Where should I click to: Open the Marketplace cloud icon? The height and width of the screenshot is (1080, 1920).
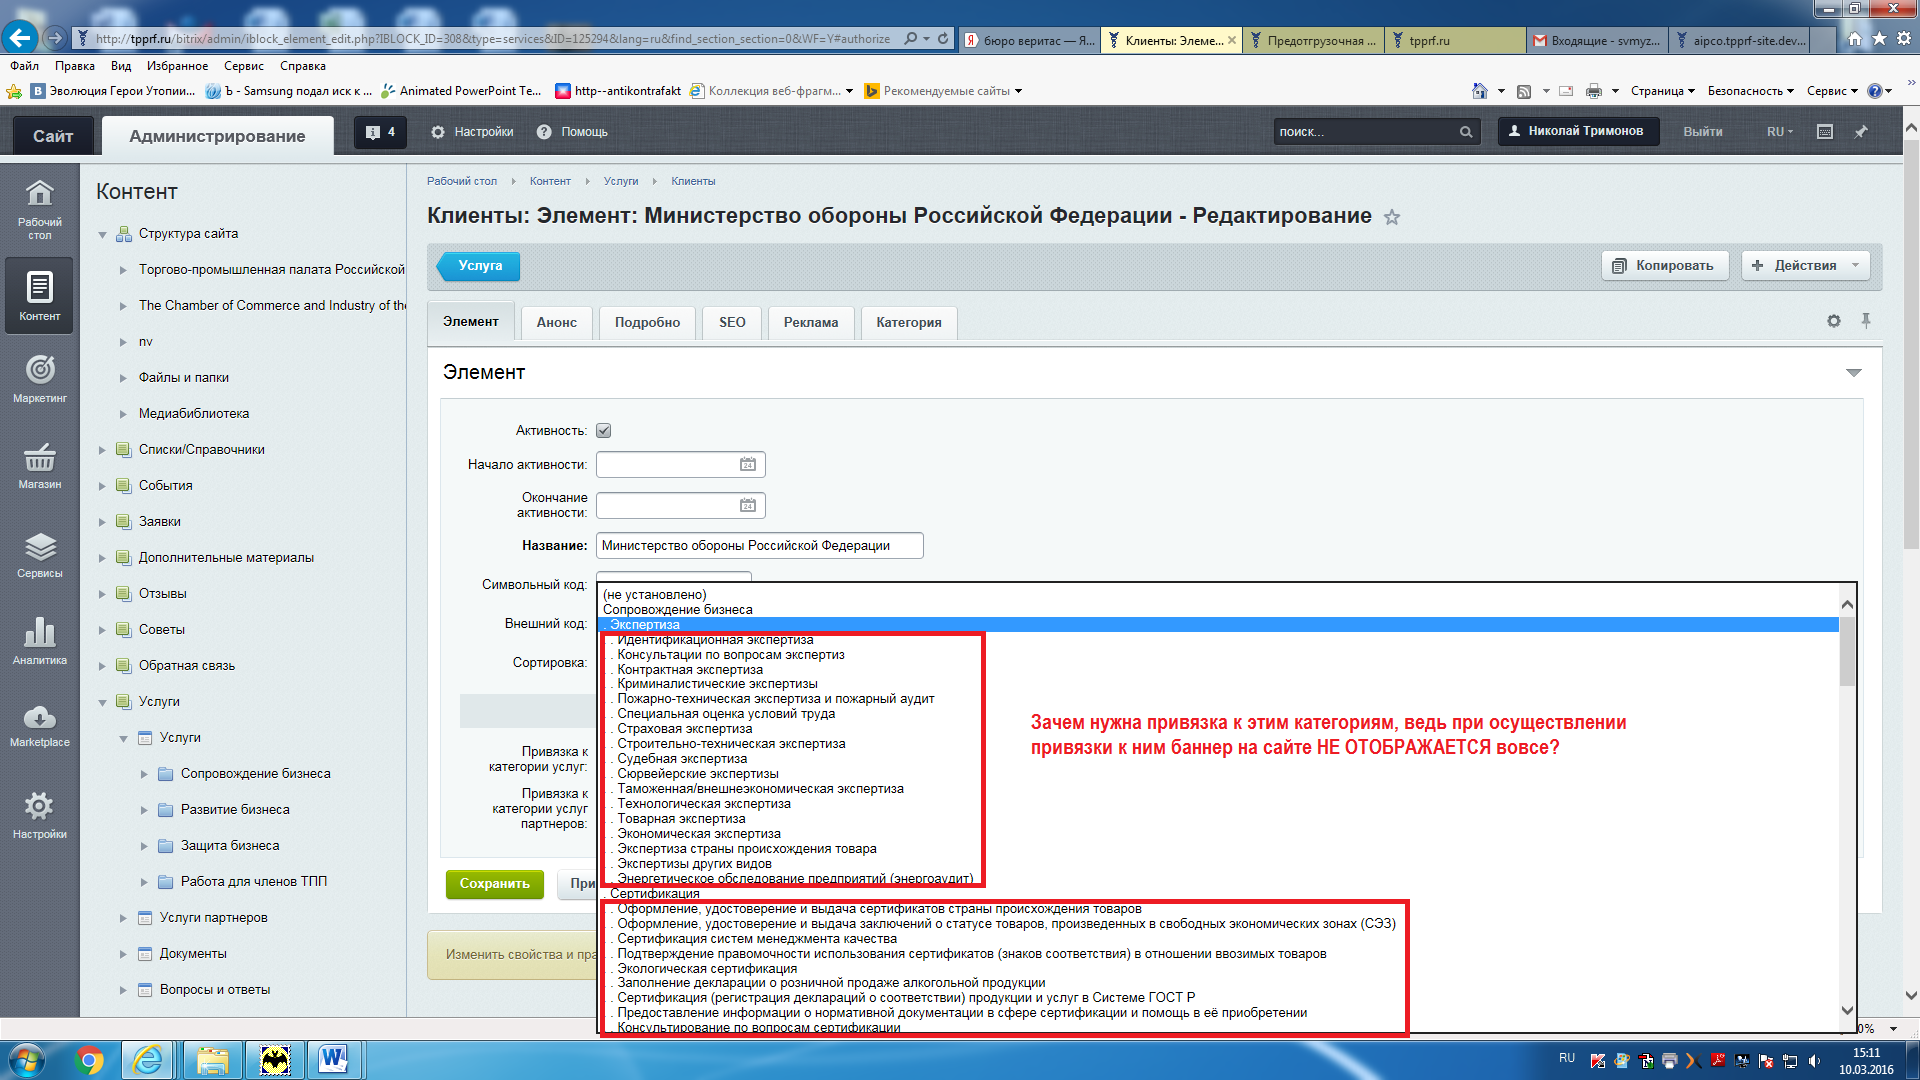tap(39, 724)
